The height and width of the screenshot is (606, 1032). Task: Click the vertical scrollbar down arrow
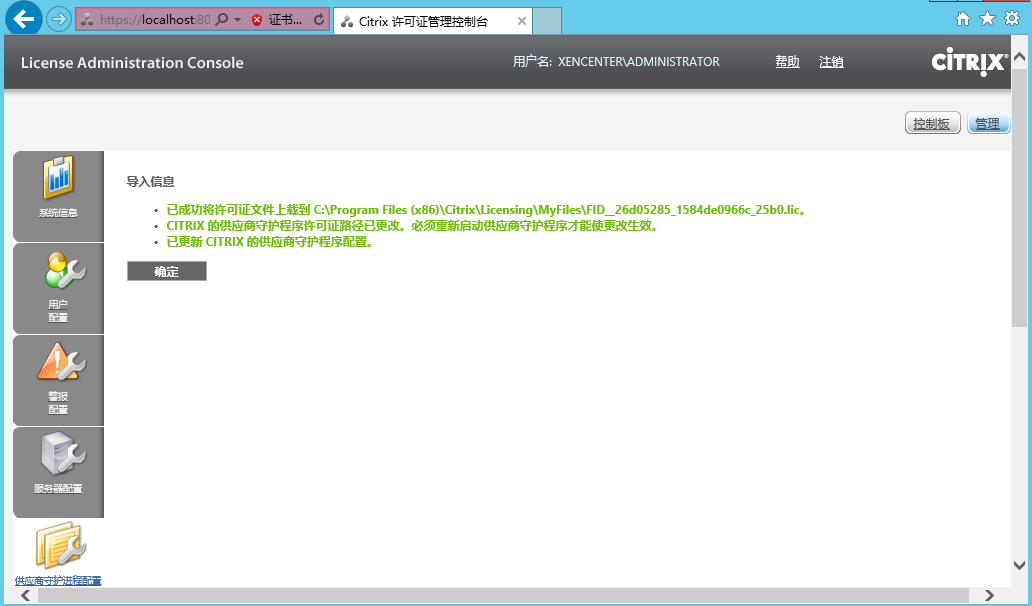click(1019, 565)
